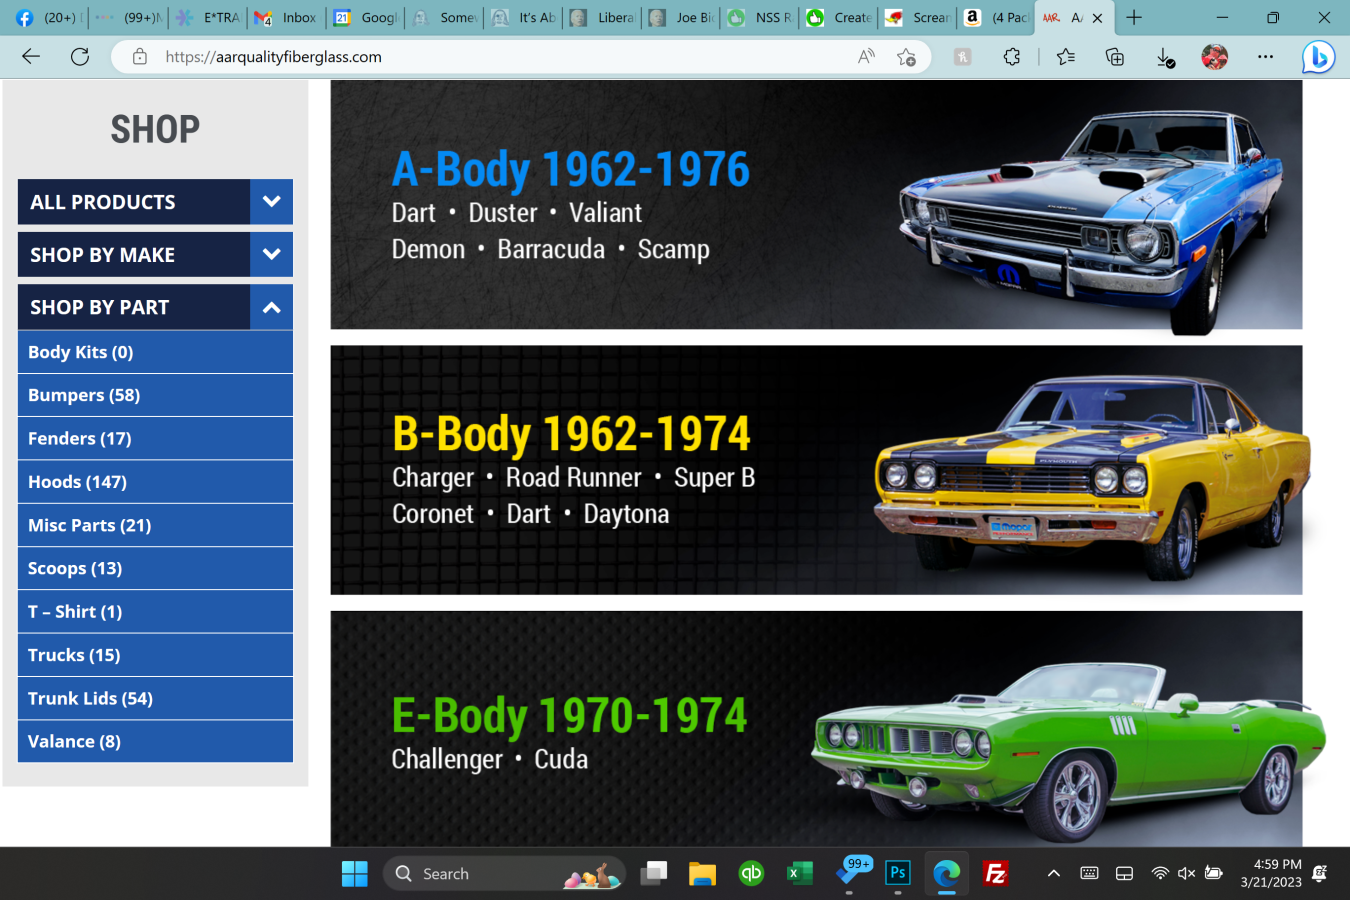
Task: Open the Favorites list
Action: (x=1066, y=57)
